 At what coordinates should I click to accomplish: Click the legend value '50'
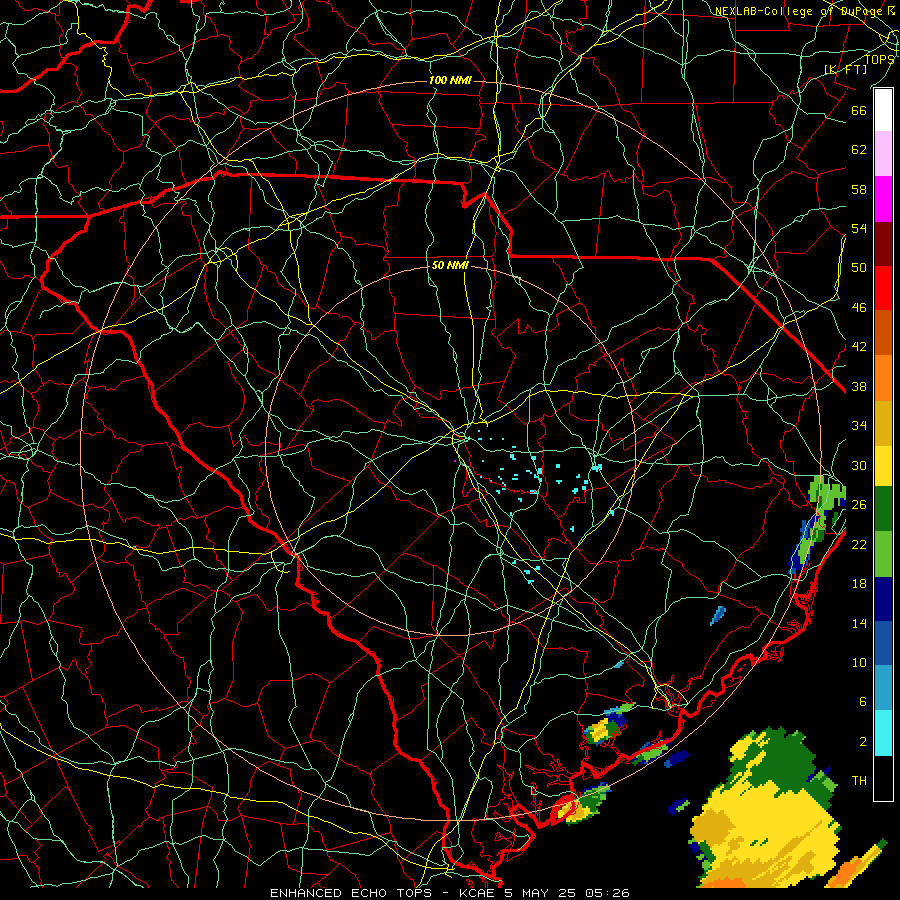[x=859, y=268]
